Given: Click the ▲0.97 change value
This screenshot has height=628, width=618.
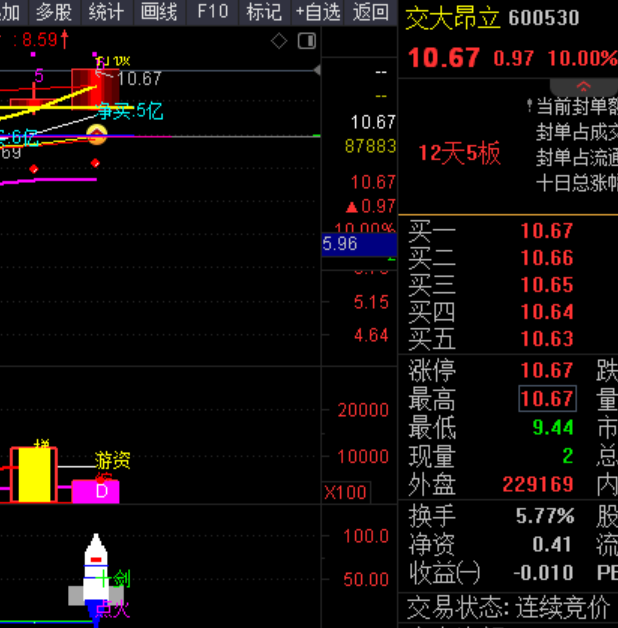Looking at the screenshot, I should coord(370,206).
